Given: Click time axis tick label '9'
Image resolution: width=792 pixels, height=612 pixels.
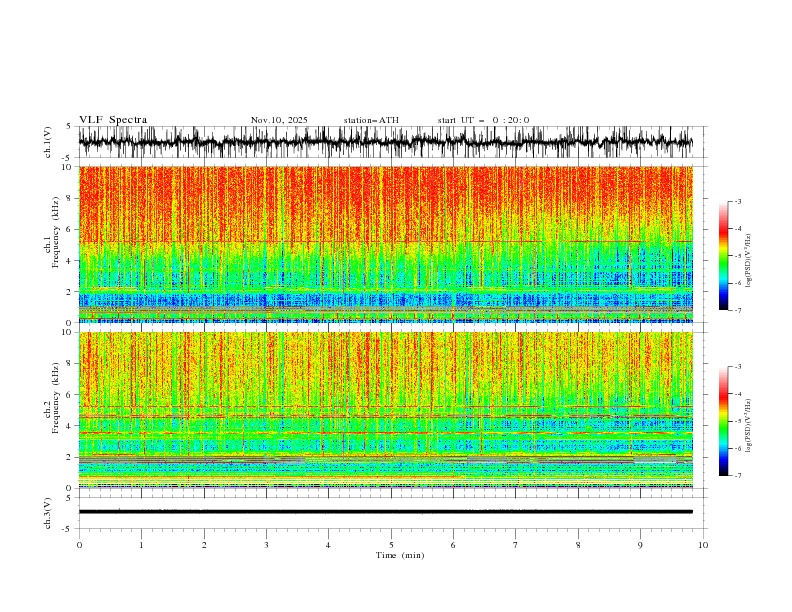Looking at the screenshot, I should point(640,545).
